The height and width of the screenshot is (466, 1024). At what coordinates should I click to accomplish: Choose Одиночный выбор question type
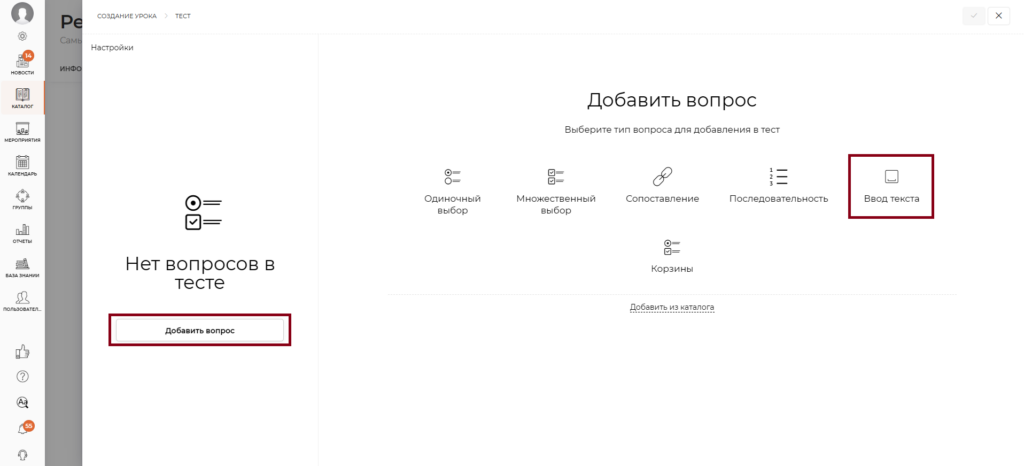[453, 191]
